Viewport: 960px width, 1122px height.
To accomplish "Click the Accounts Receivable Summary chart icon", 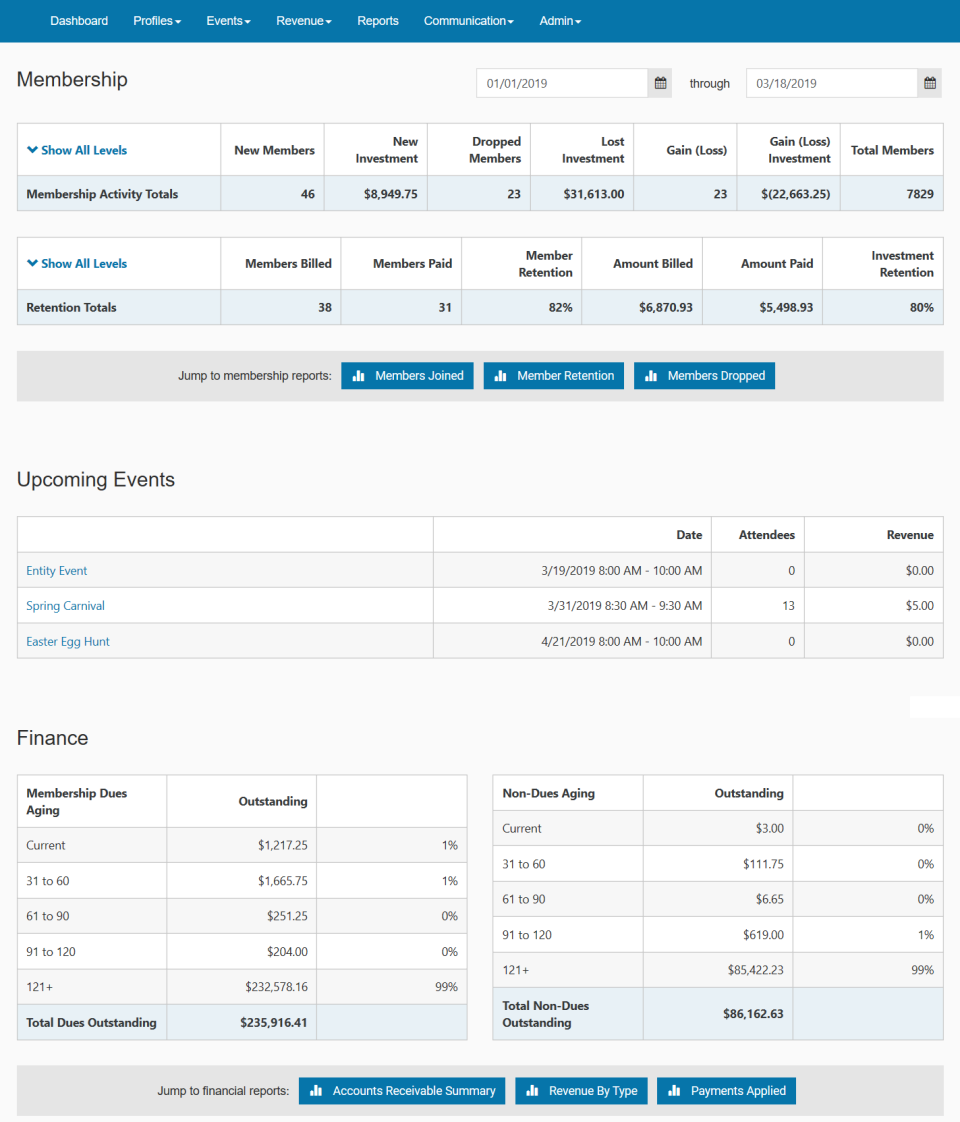I will coord(315,1090).
